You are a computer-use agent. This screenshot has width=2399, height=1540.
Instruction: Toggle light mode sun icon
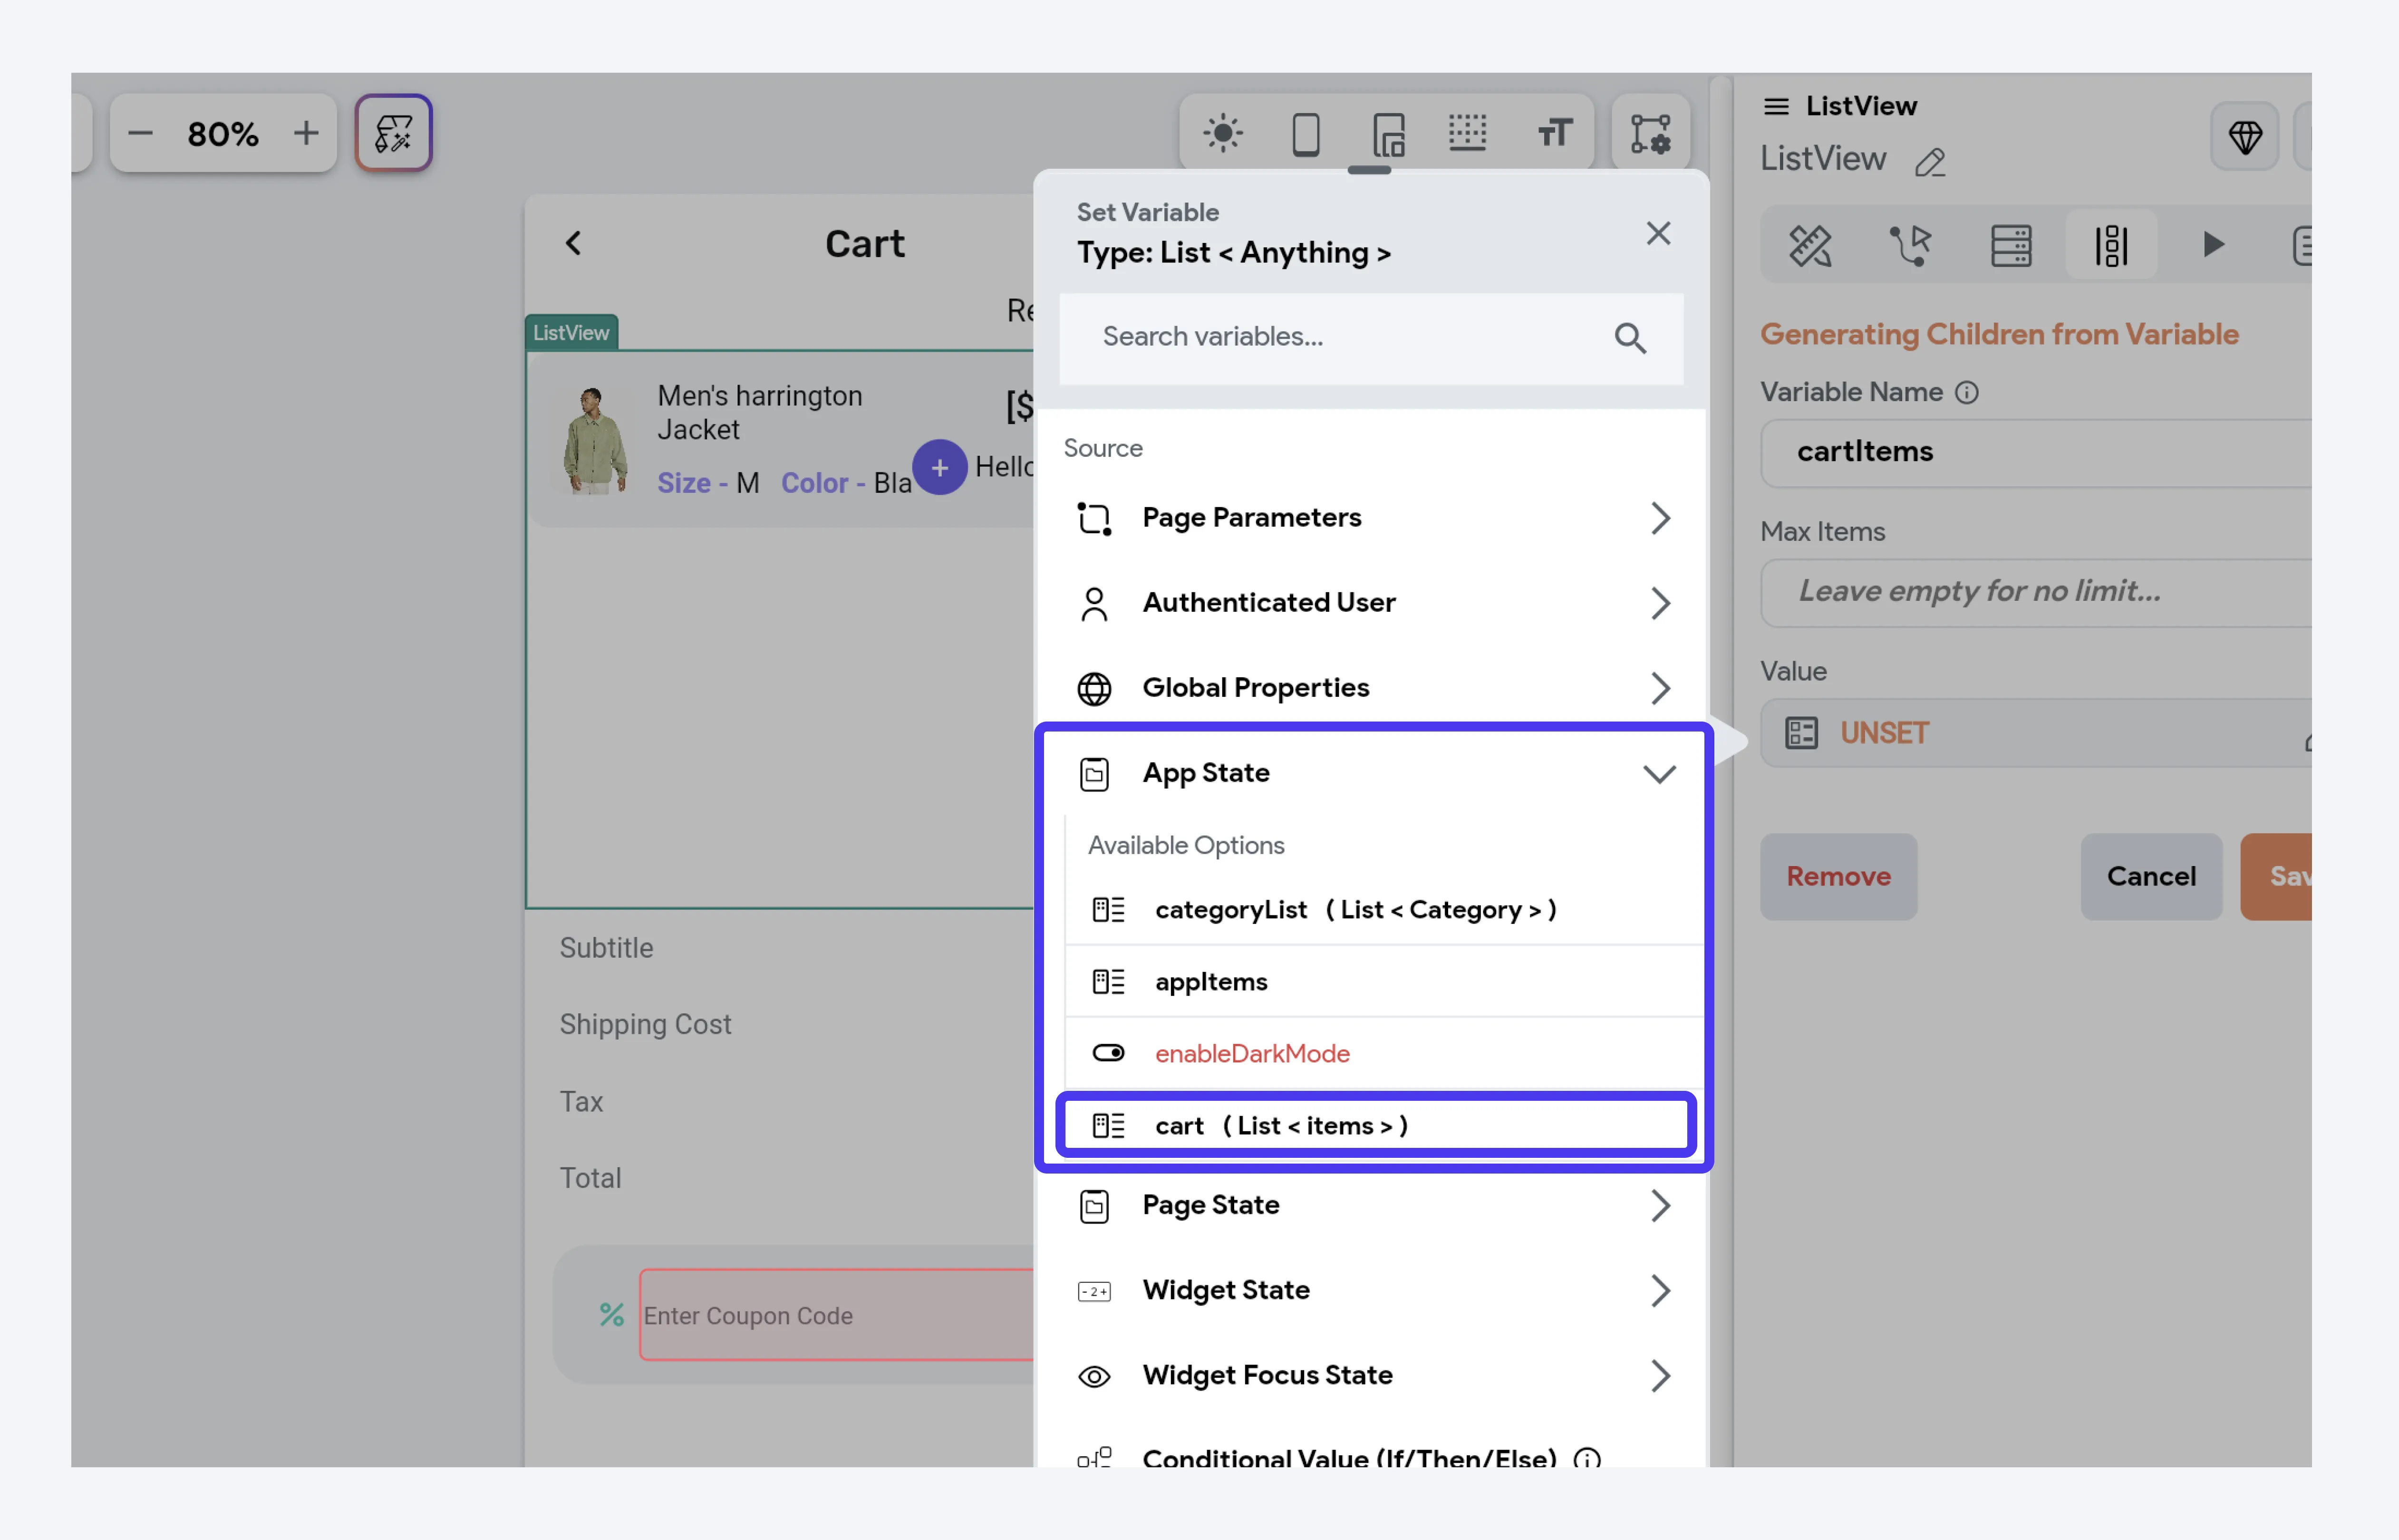coord(1222,133)
